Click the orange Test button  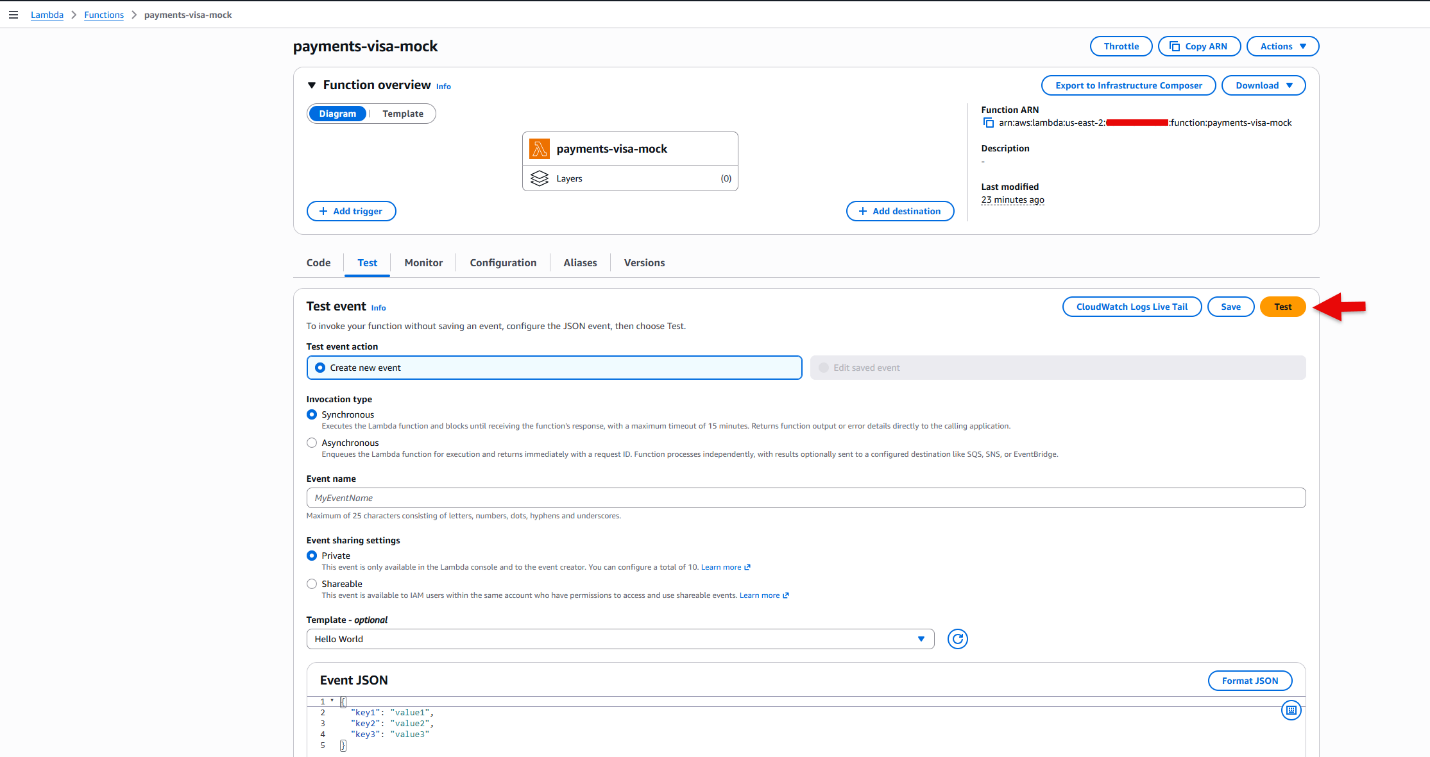[1283, 307]
